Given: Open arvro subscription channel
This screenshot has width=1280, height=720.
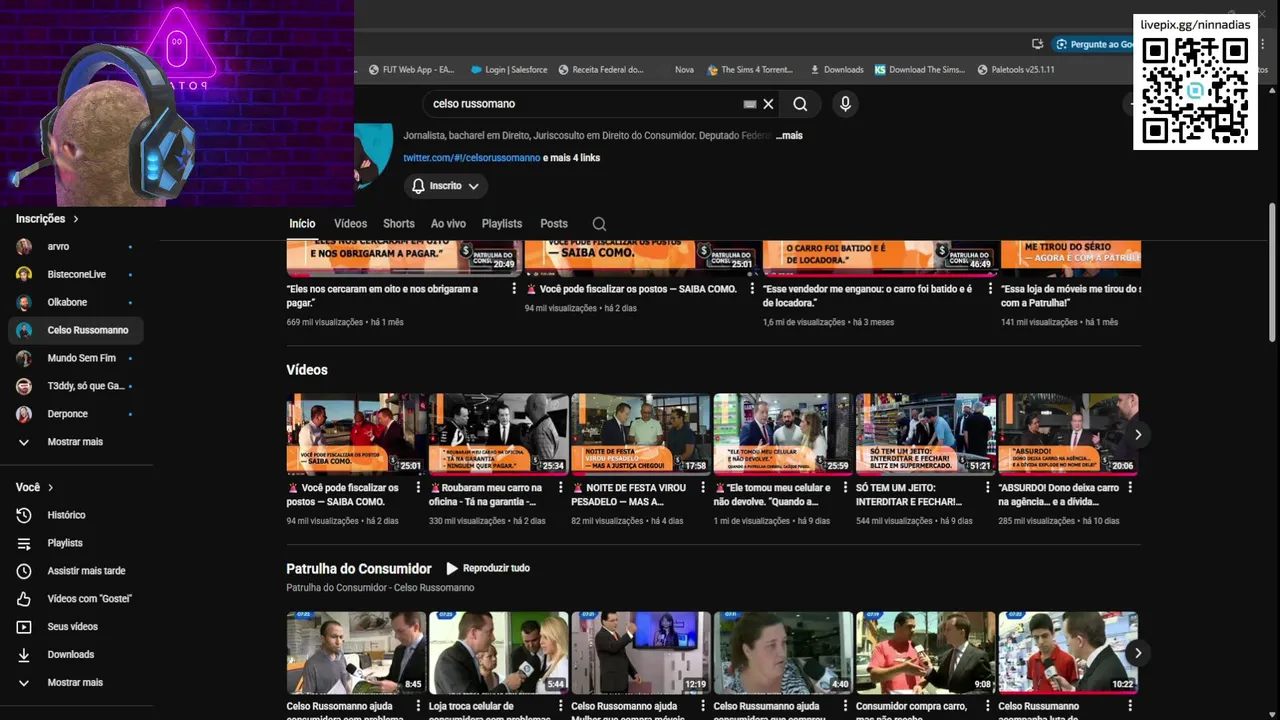Looking at the screenshot, I should pos(75,247).
